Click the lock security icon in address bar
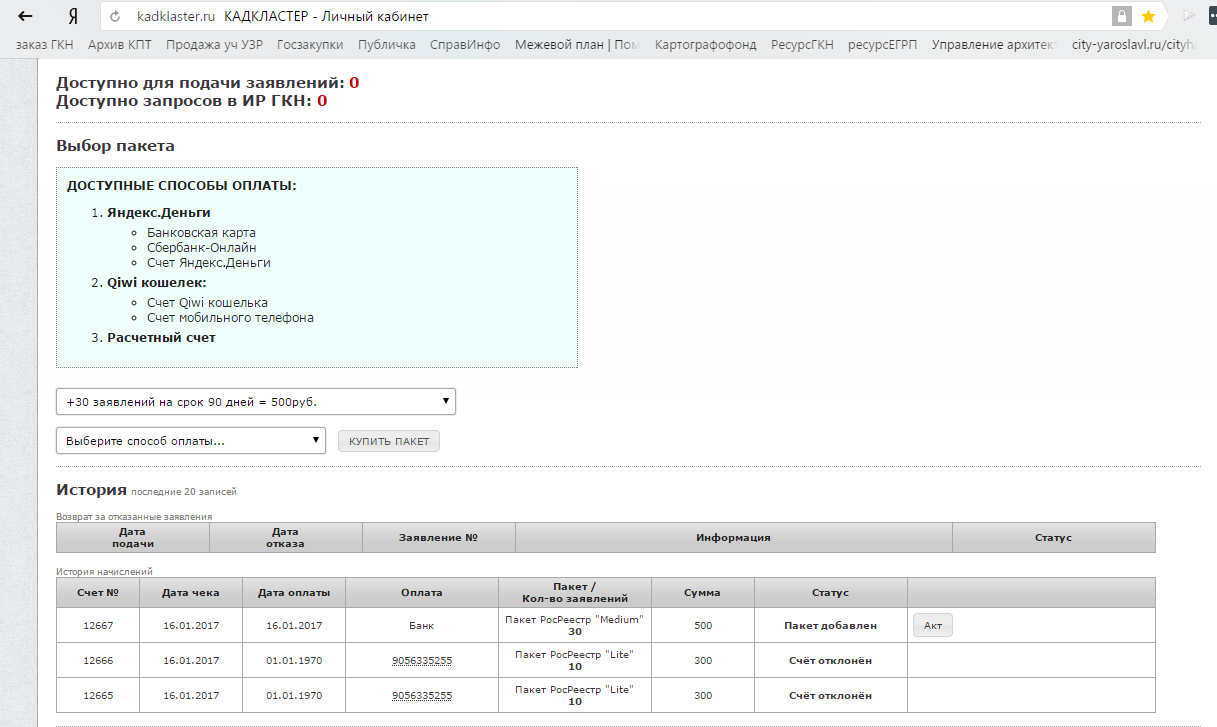This screenshot has height=727, width=1217. pos(1122,17)
